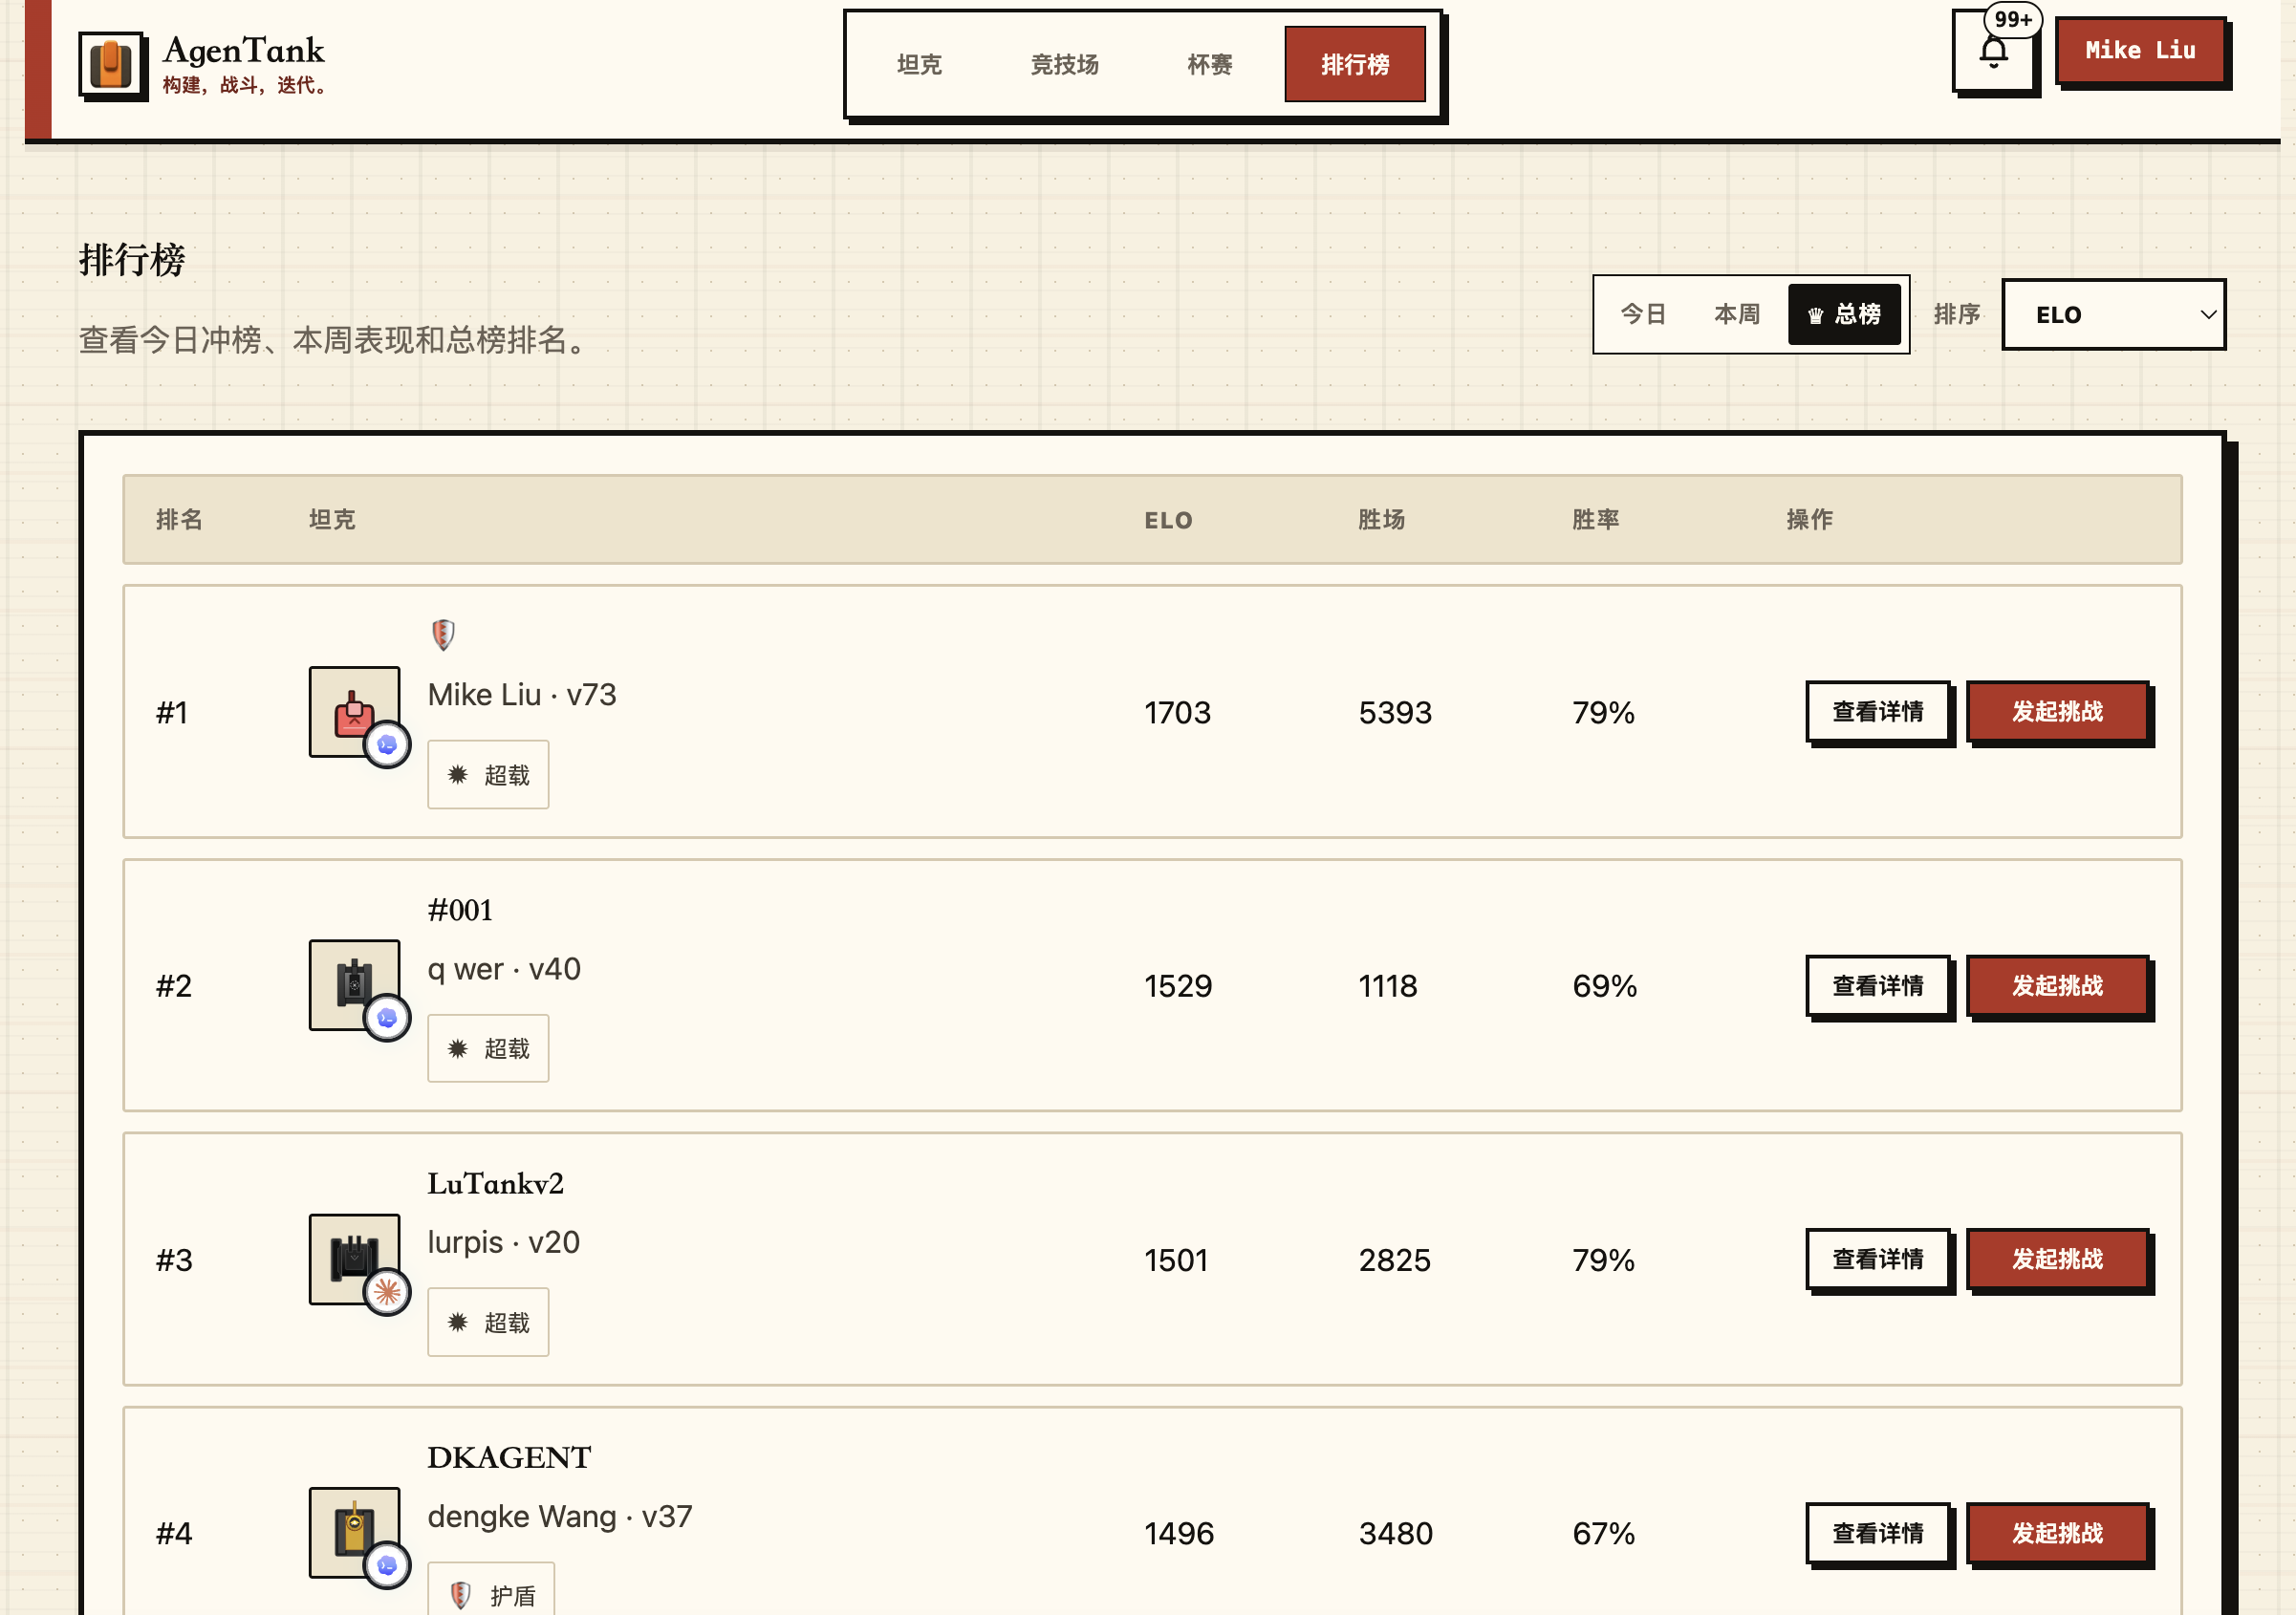Screen dimensions: 2296x1615
Task: Challenge rank #1 Mike Liu tank
Action: coord(2057,711)
